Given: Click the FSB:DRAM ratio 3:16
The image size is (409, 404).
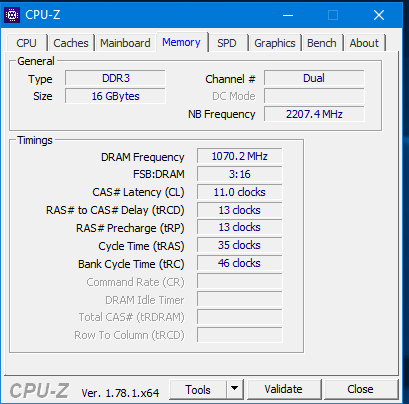Looking at the screenshot, I should (239, 174).
